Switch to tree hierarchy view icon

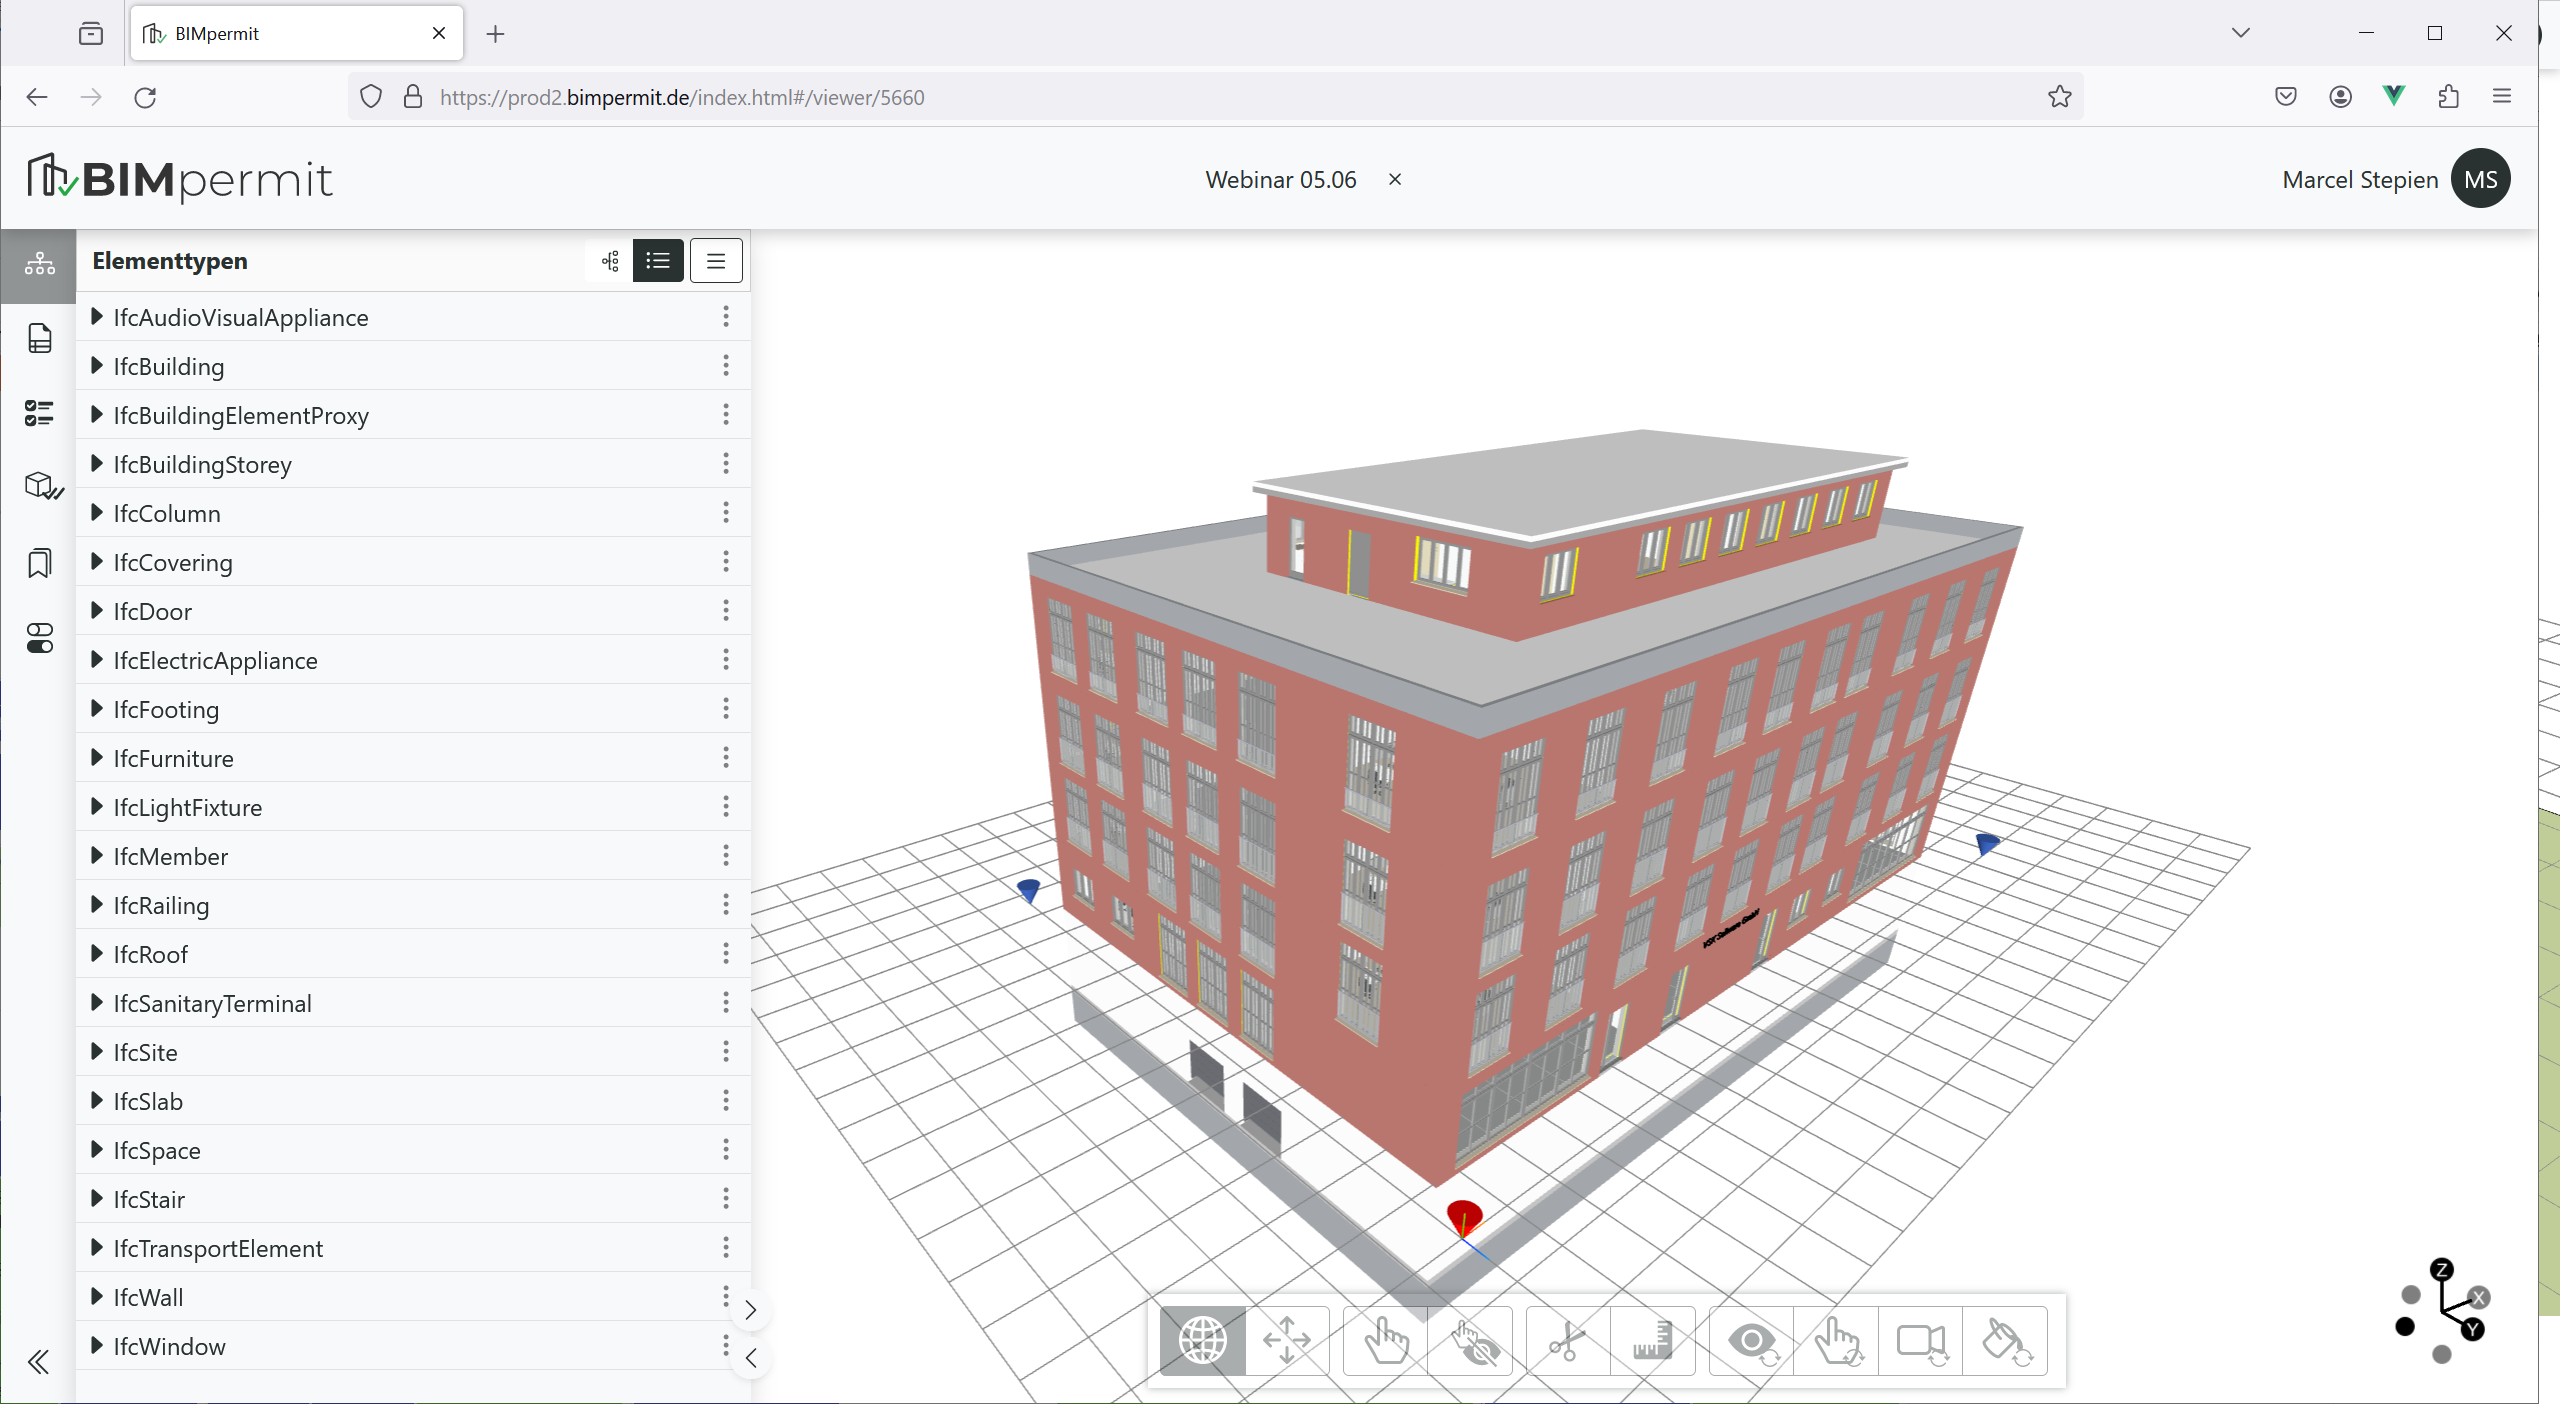(x=611, y=261)
